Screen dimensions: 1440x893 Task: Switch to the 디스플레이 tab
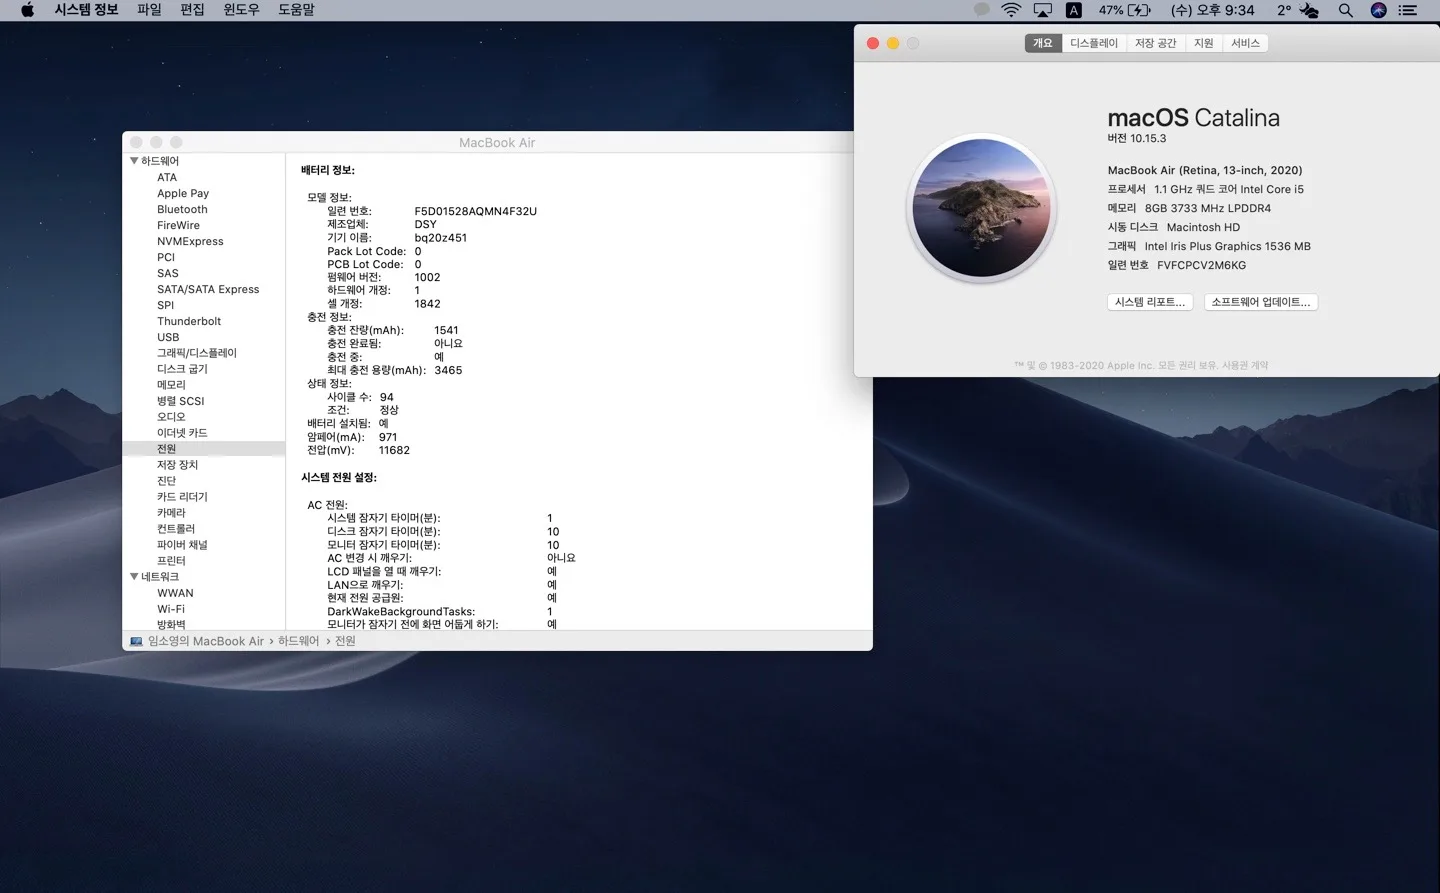click(1094, 43)
